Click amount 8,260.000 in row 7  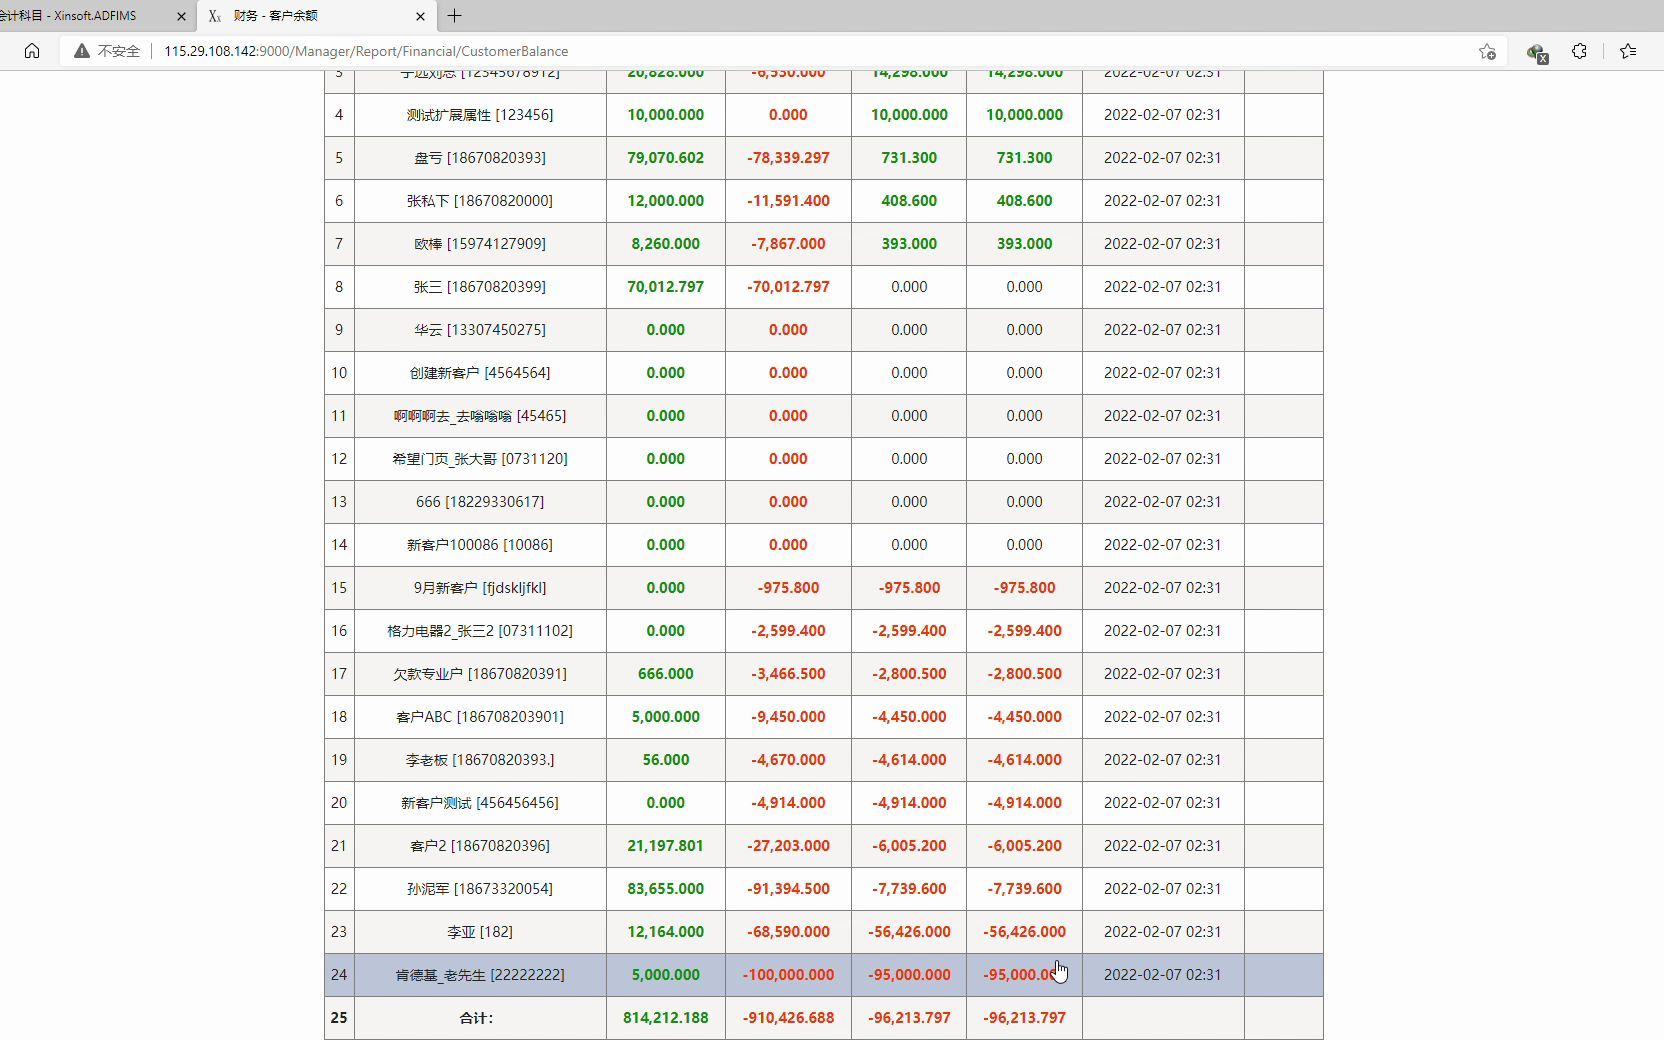pos(666,244)
